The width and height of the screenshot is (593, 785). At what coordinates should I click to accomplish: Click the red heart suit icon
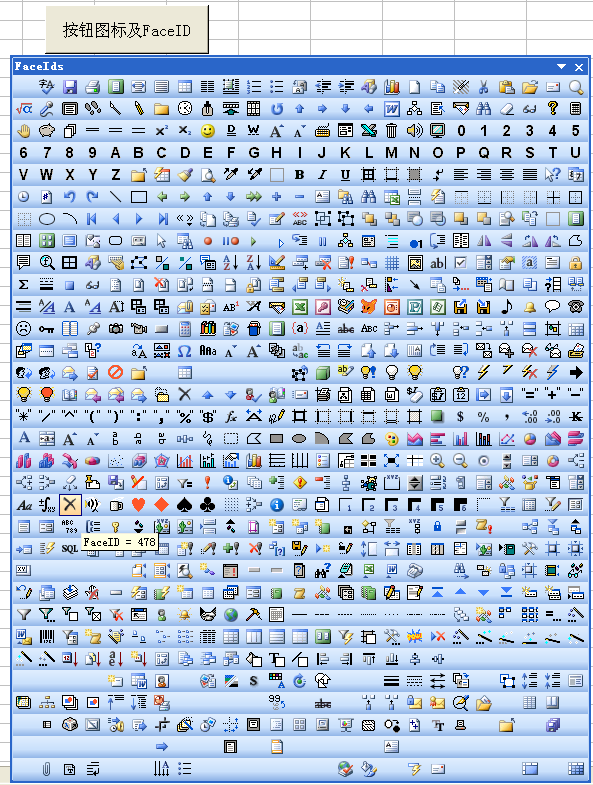click(x=139, y=505)
